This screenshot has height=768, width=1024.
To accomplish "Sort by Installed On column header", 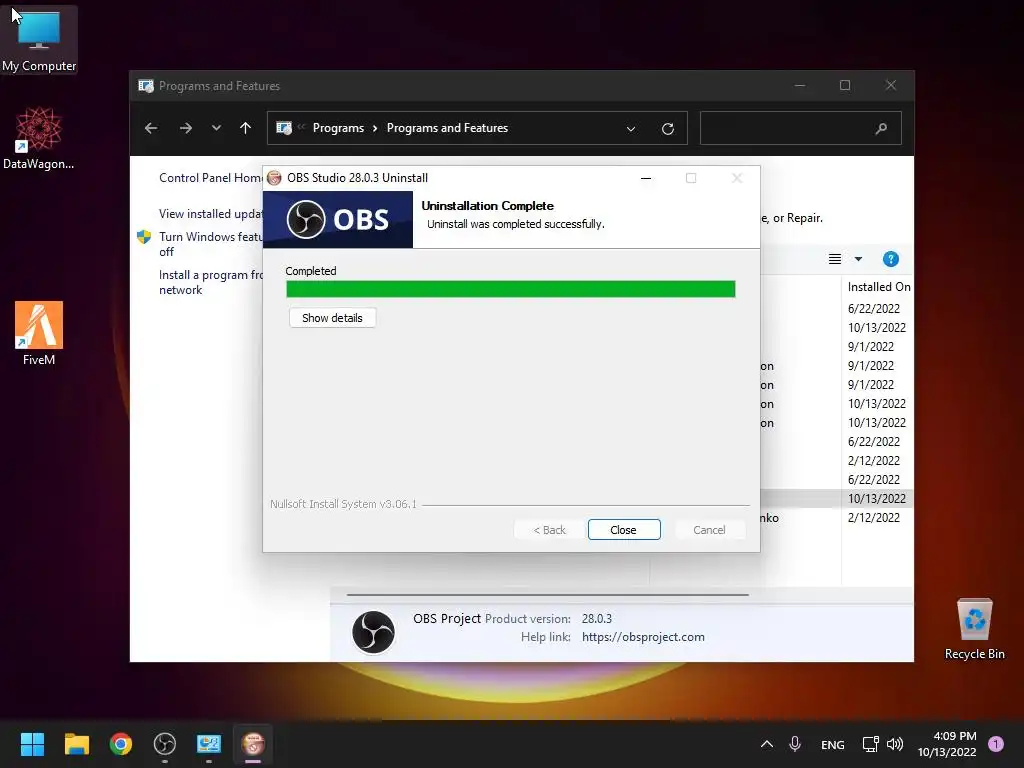I will tap(878, 287).
